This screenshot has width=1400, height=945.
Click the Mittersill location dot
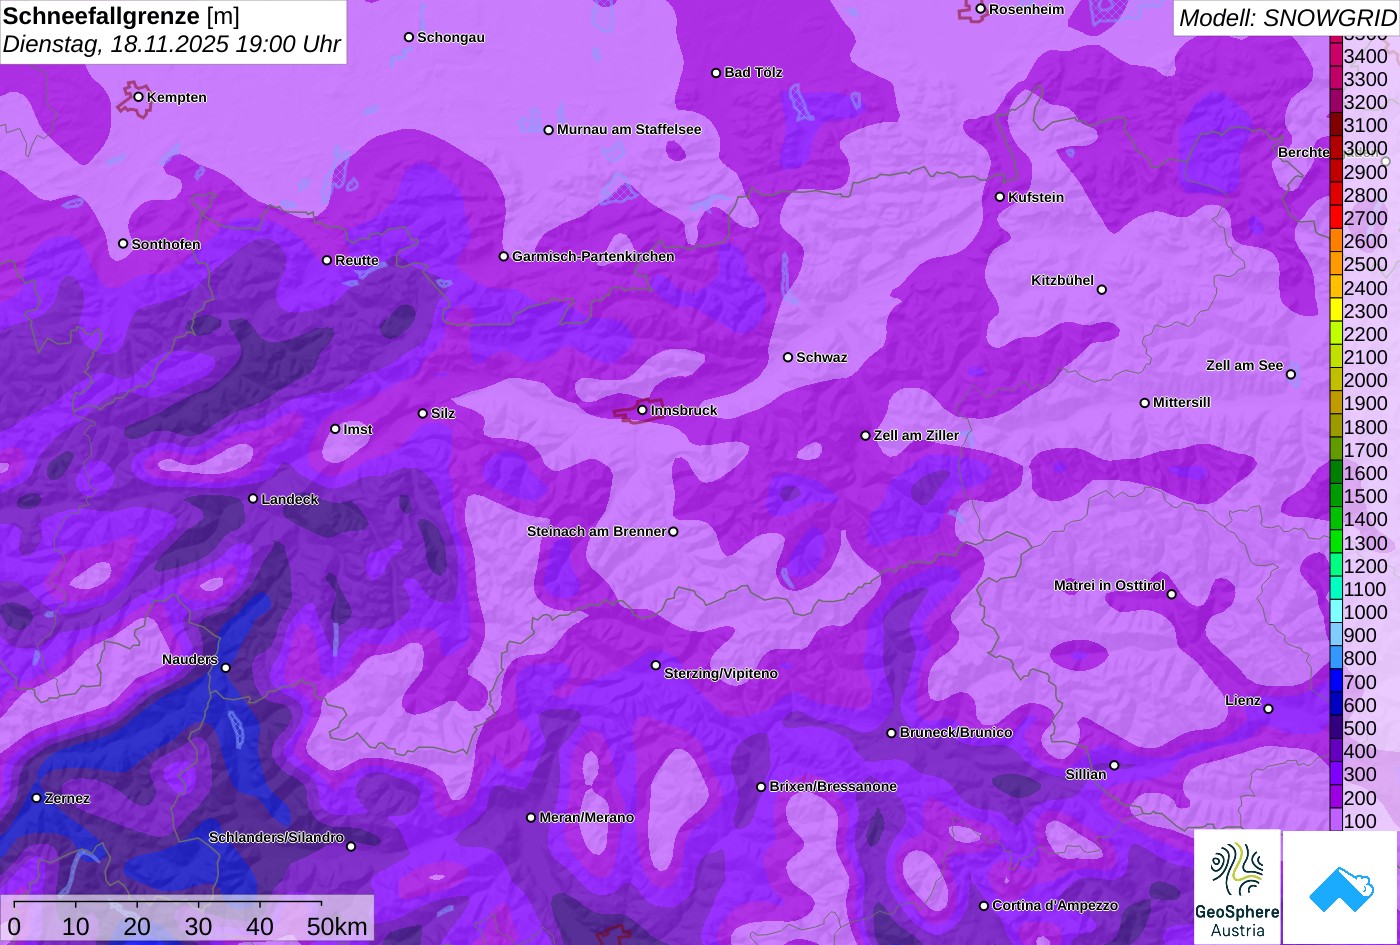point(1145,403)
